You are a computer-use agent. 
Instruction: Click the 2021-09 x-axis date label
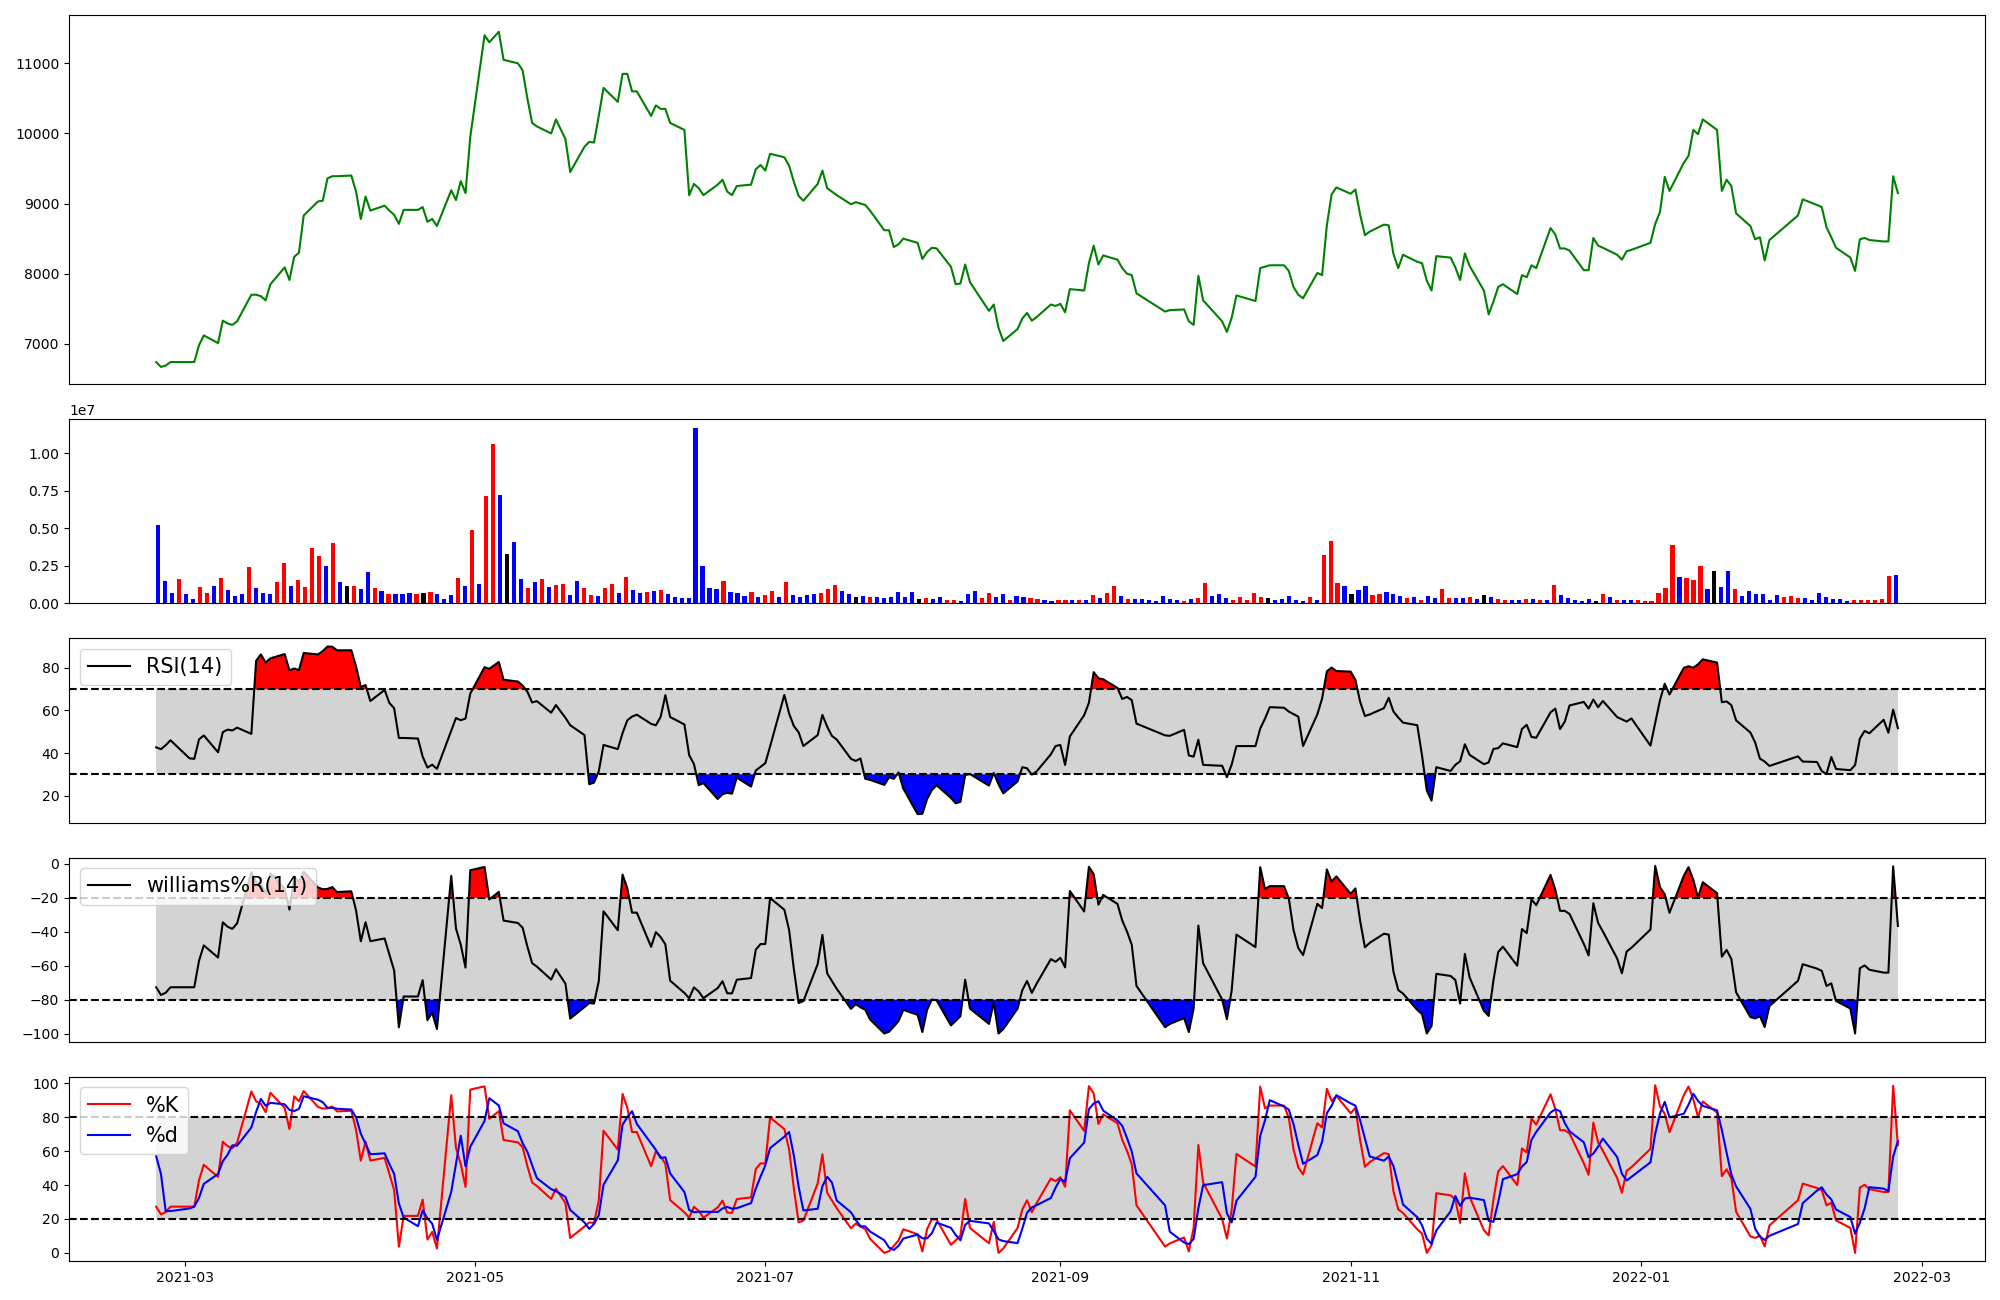pos(1060,1276)
